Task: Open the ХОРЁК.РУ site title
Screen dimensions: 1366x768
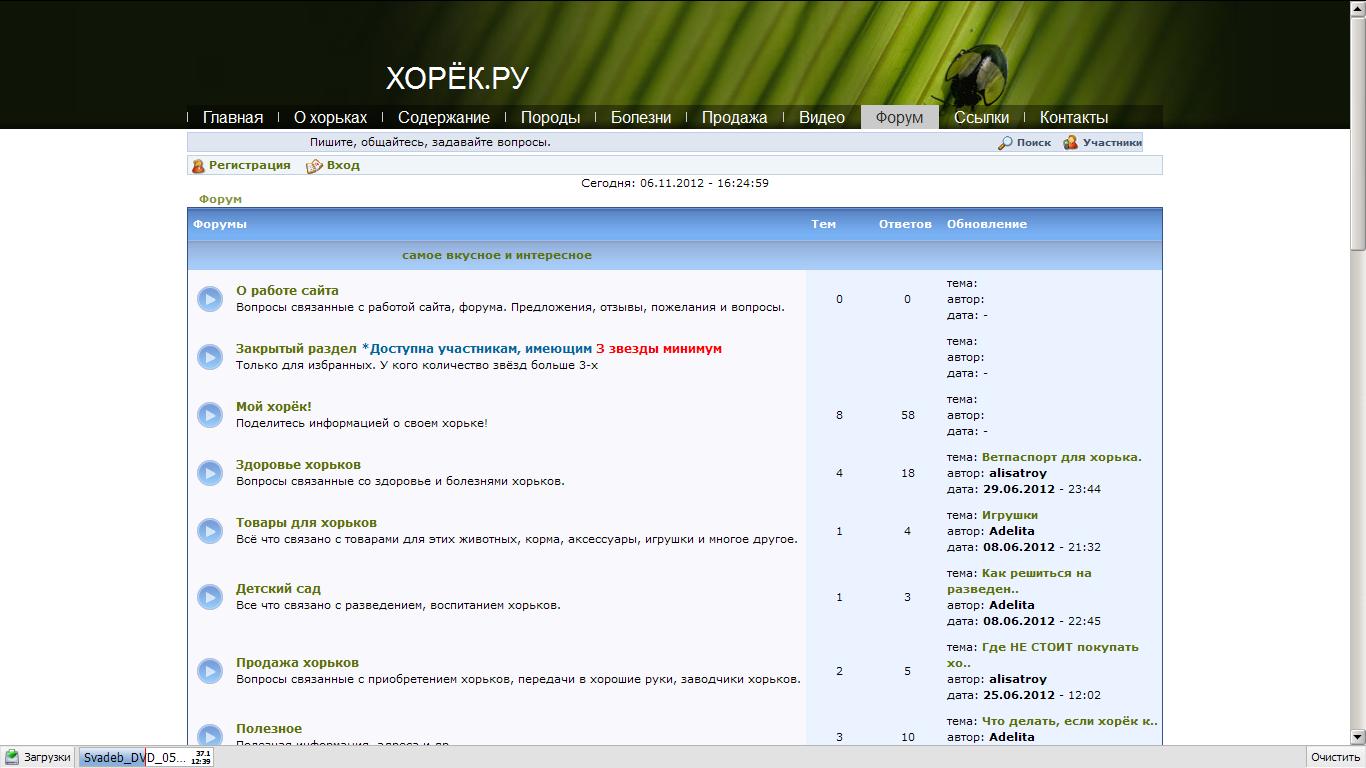Action: pyautogui.click(x=457, y=78)
